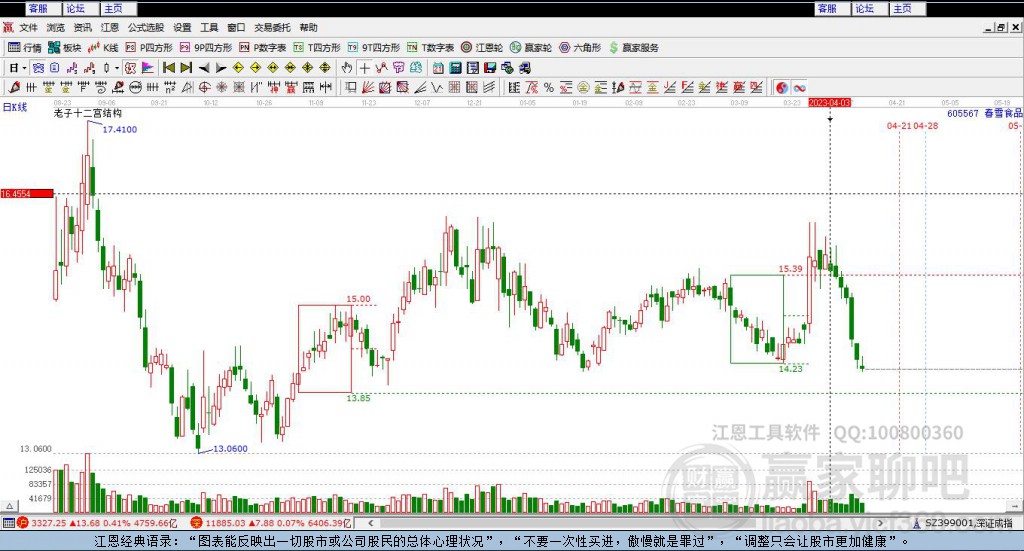Select the spiral drawing tool
Screen dimensions: 1024x551
click(x=101, y=87)
